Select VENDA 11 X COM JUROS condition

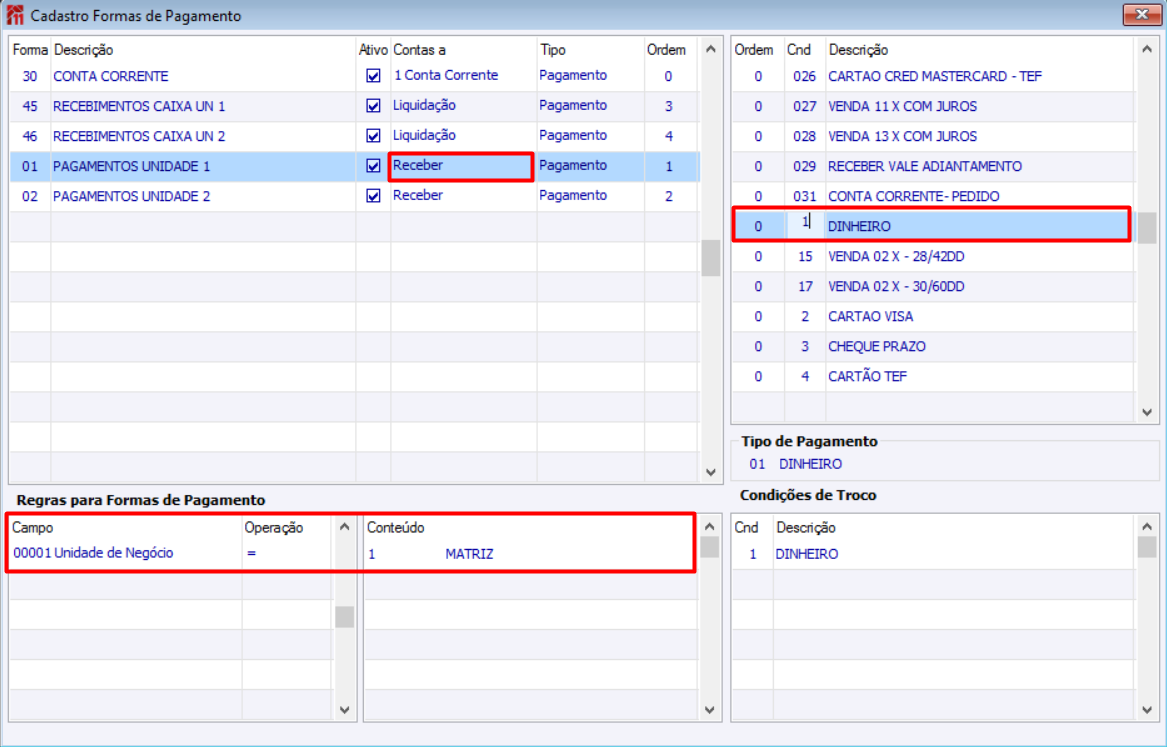(x=902, y=106)
